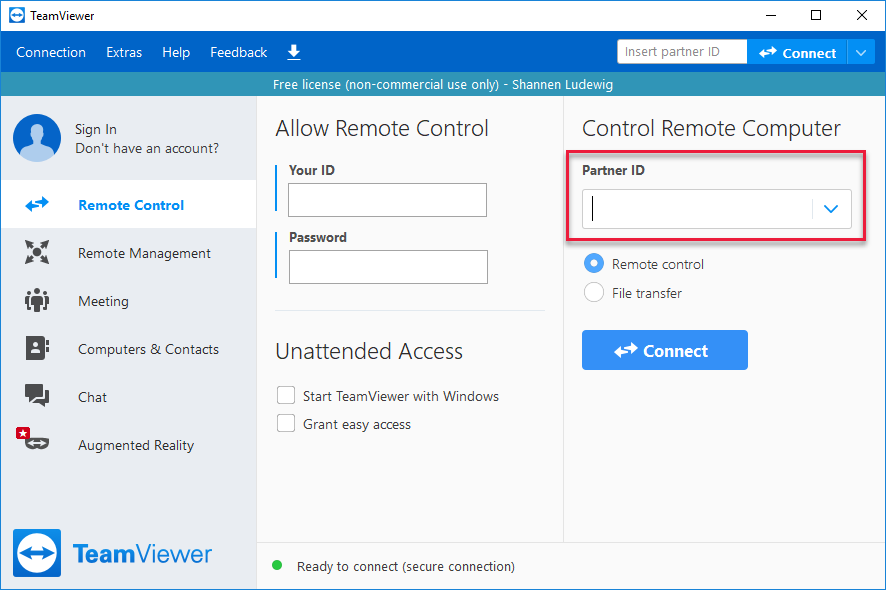The width and height of the screenshot is (886, 590).
Task: Tick the Grant easy access checkbox
Action: (286, 423)
